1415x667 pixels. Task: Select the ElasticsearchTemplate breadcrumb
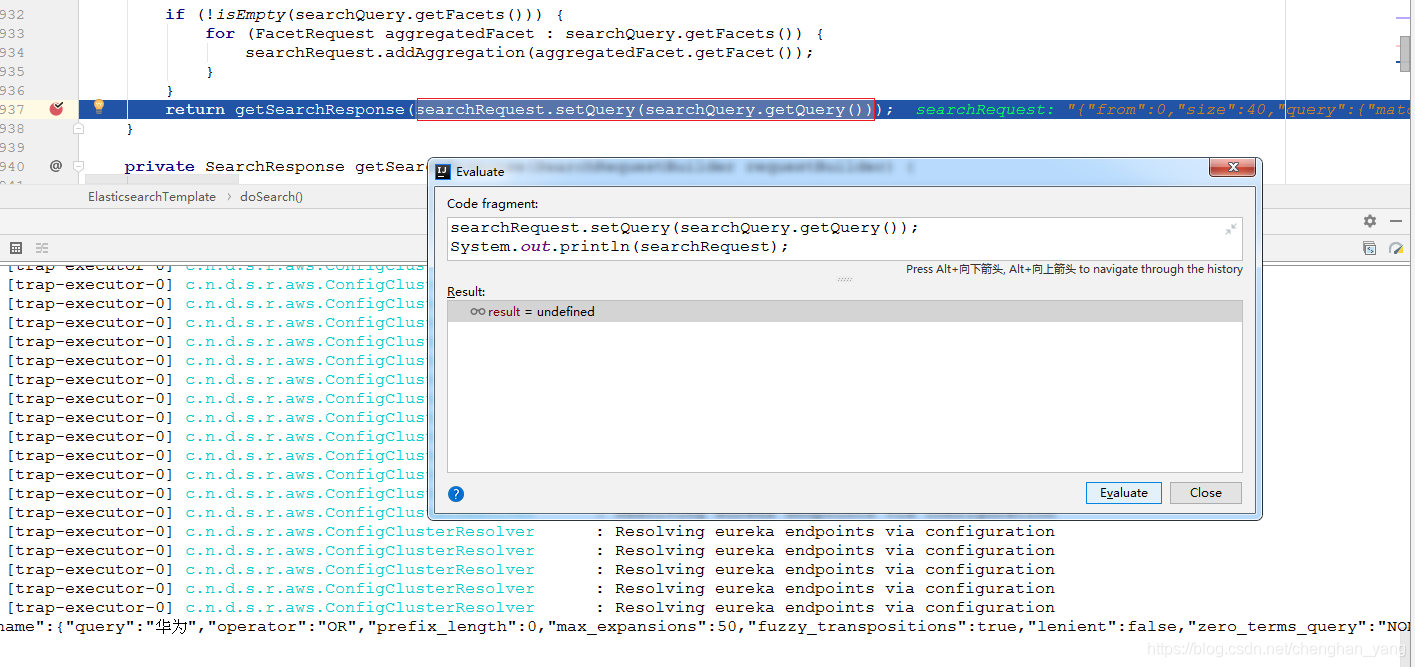pyautogui.click(x=152, y=197)
